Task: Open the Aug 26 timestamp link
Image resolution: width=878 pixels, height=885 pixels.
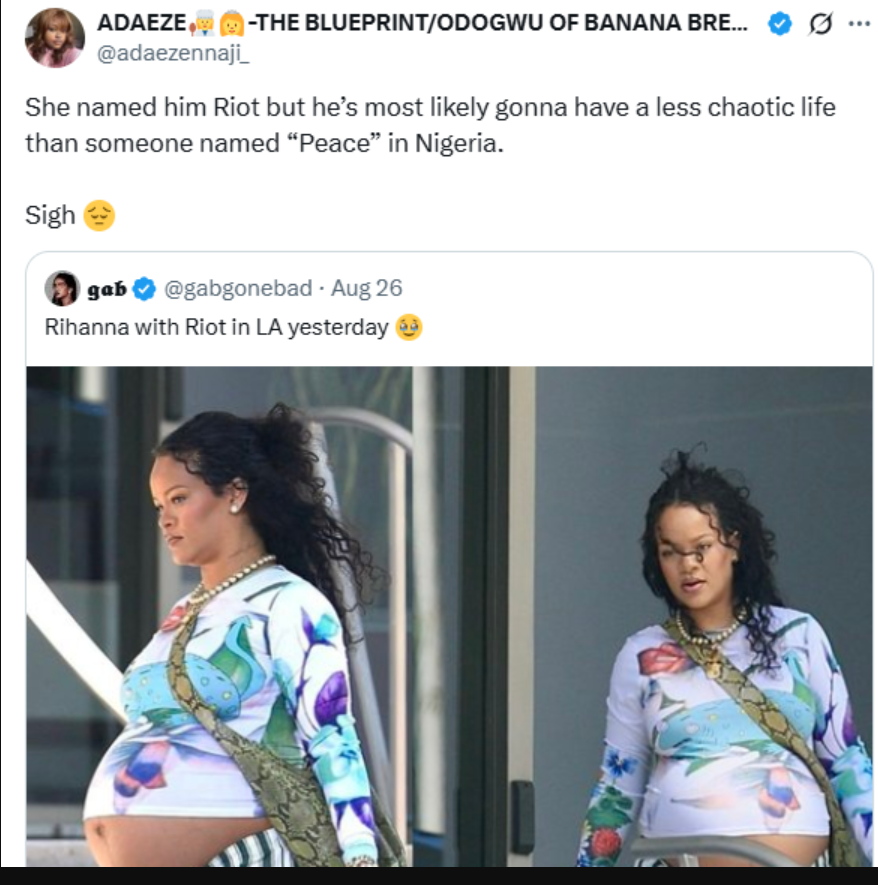Action: 366,289
